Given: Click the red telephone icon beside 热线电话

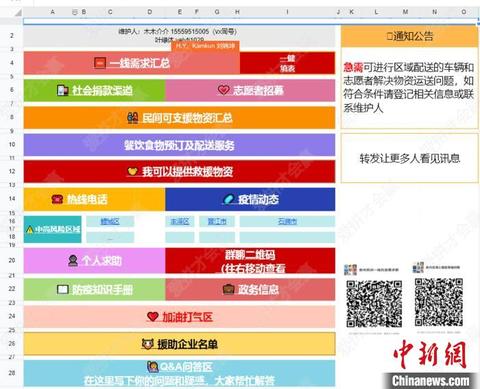Looking at the screenshot, I should coord(57,199).
